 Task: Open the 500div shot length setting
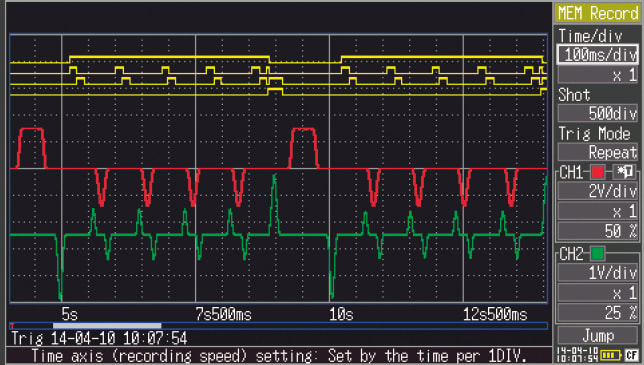pyautogui.click(x=598, y=113)
